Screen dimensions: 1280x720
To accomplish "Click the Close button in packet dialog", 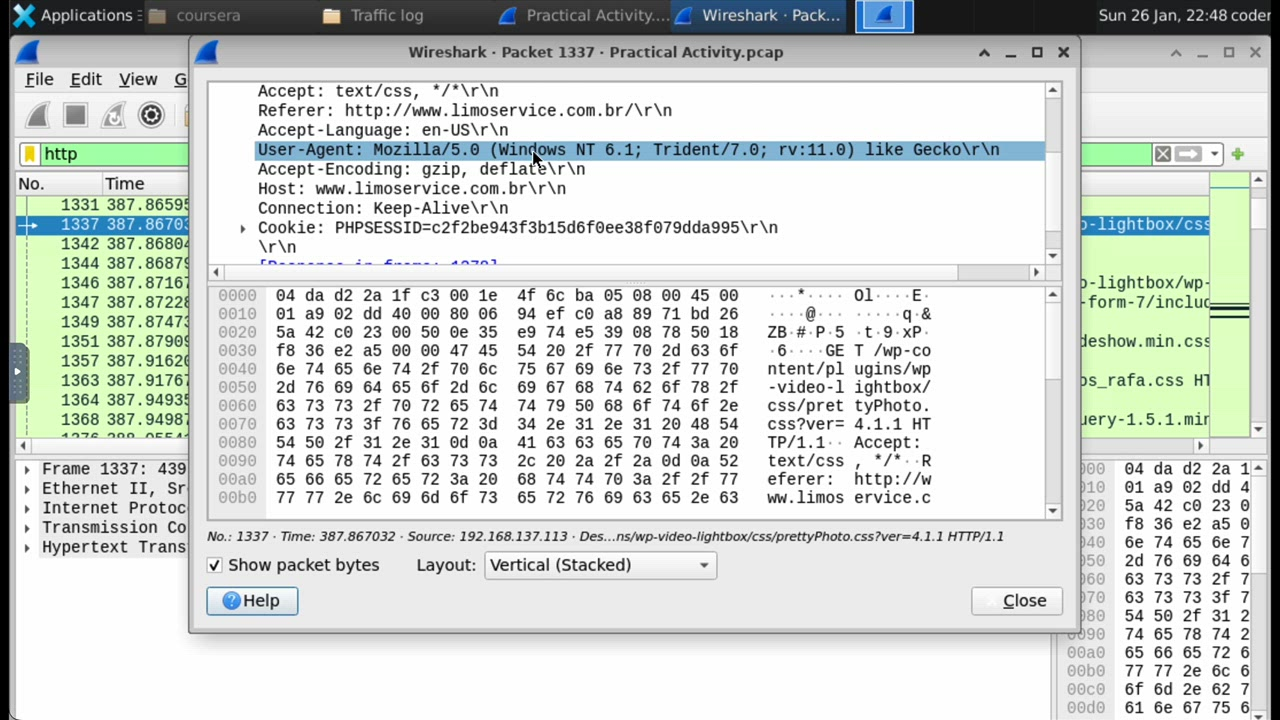I will pos(1016,600).
